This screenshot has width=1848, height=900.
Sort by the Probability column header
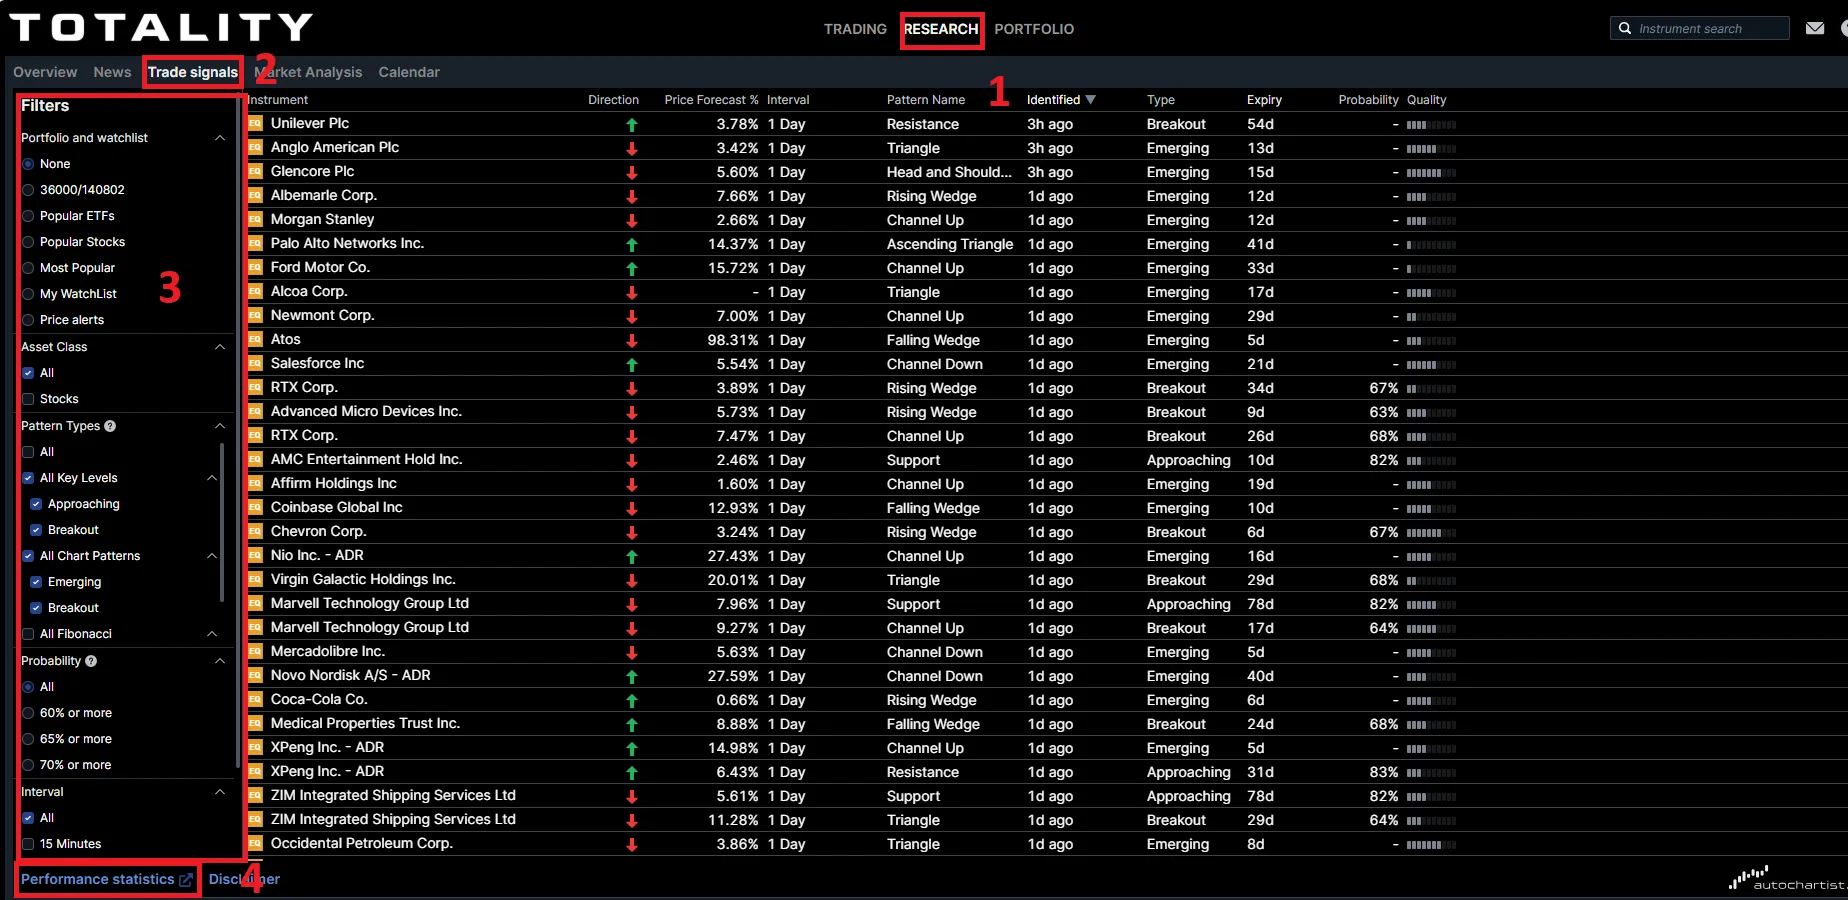(x=1368, y=100)
